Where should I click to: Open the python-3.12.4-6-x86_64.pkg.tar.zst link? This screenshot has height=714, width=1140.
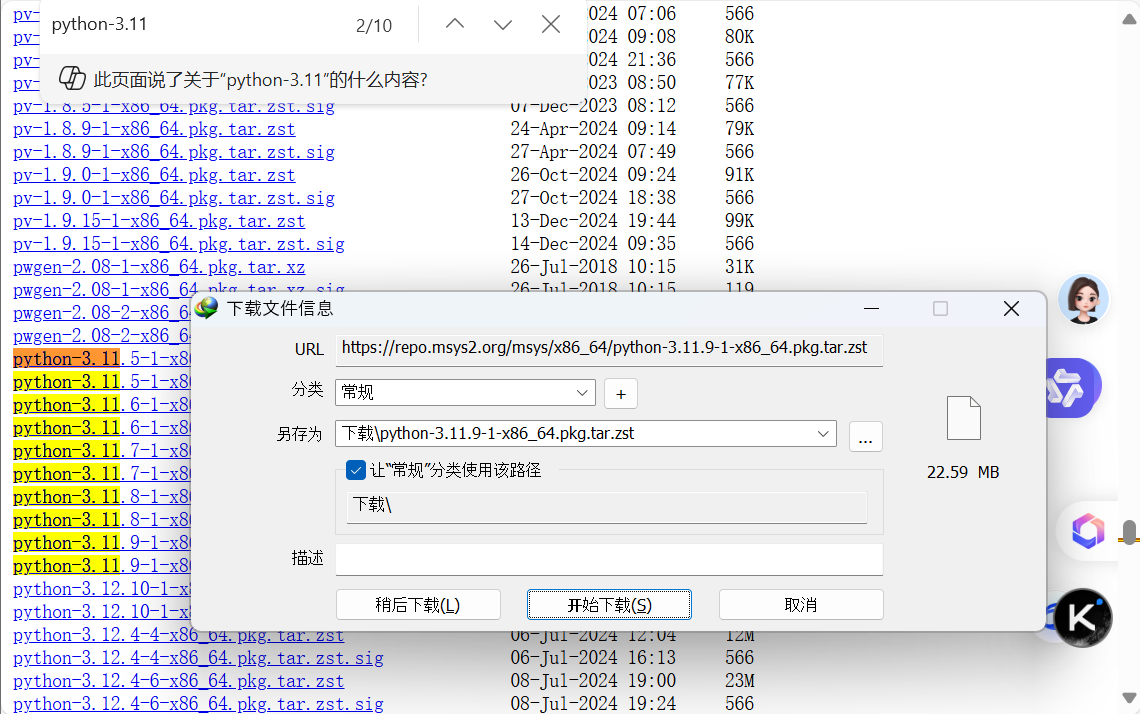179,681
